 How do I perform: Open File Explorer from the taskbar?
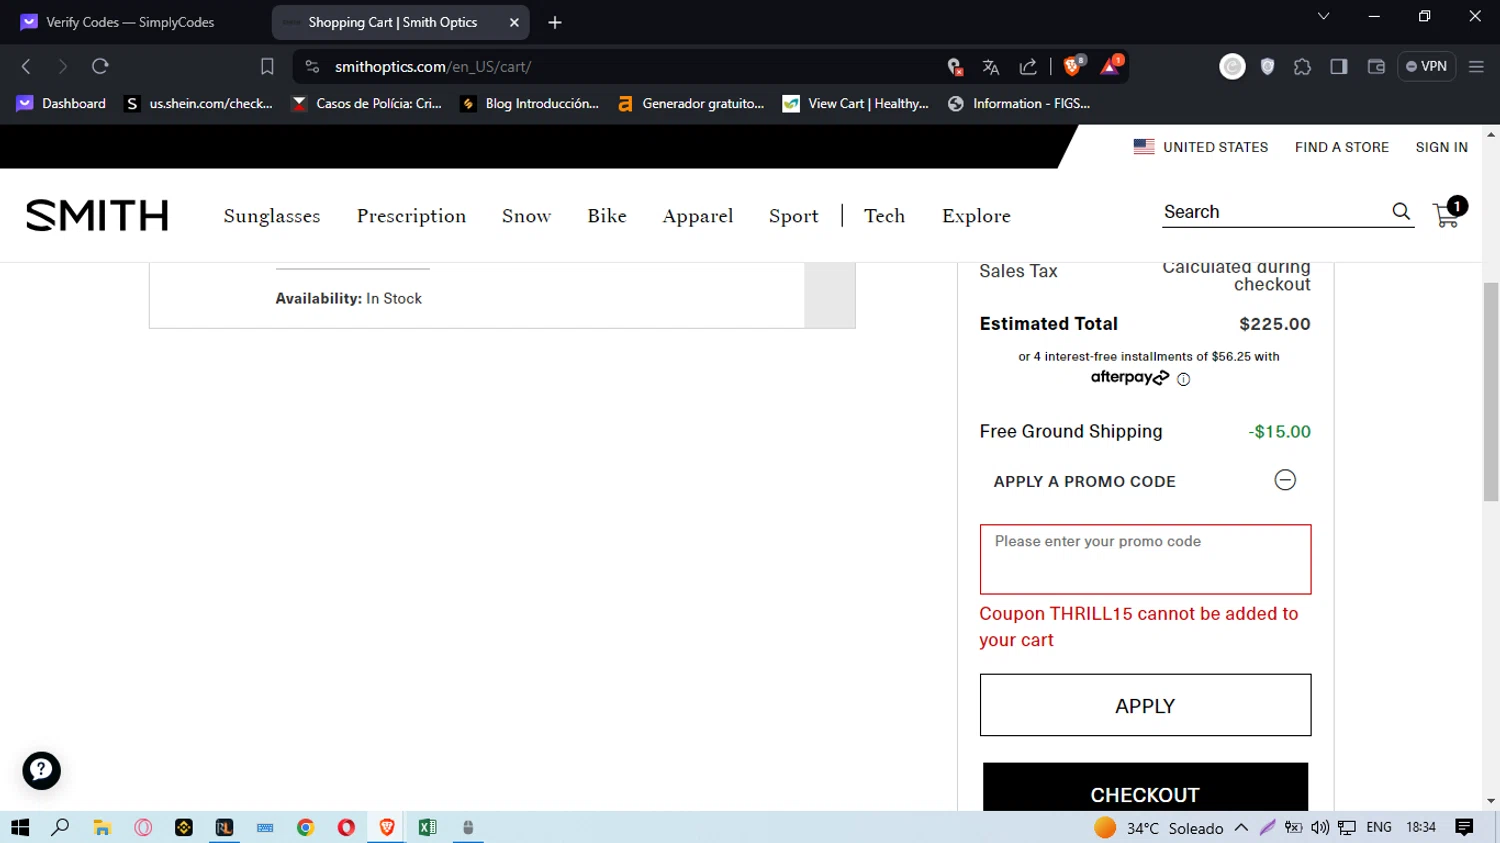click(x=102, y=827)
